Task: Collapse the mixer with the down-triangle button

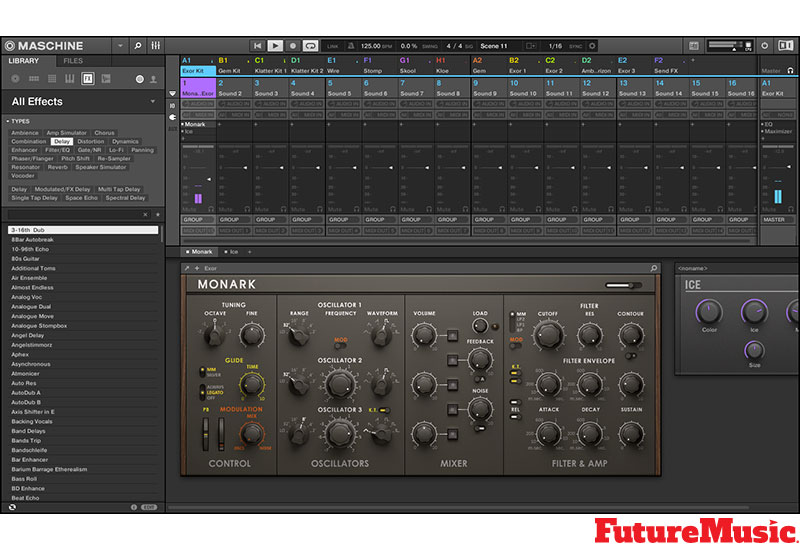Action: pos(172,94)
